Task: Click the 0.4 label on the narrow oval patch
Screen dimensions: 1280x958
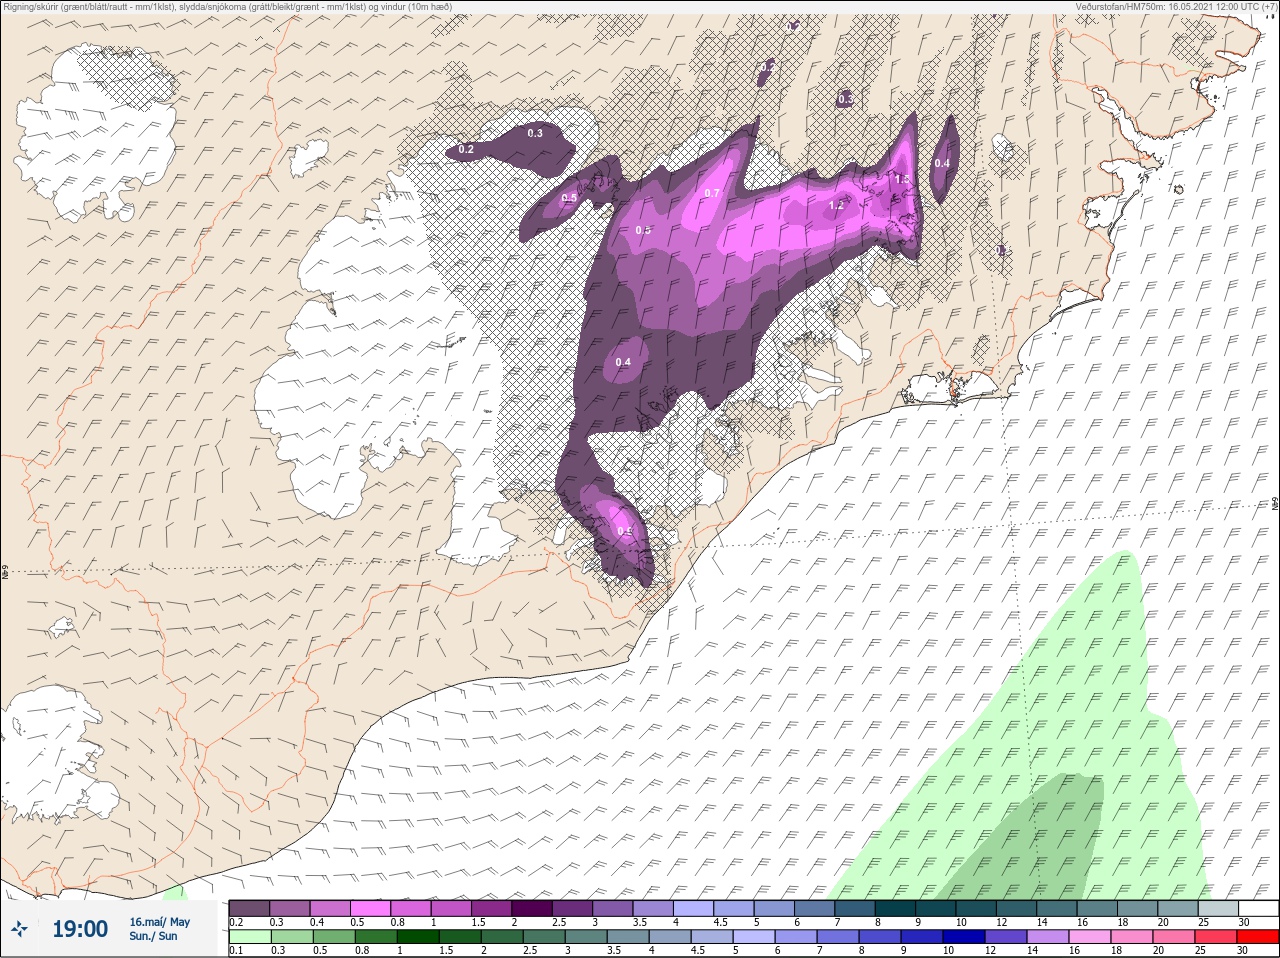Action: [942, 163]
